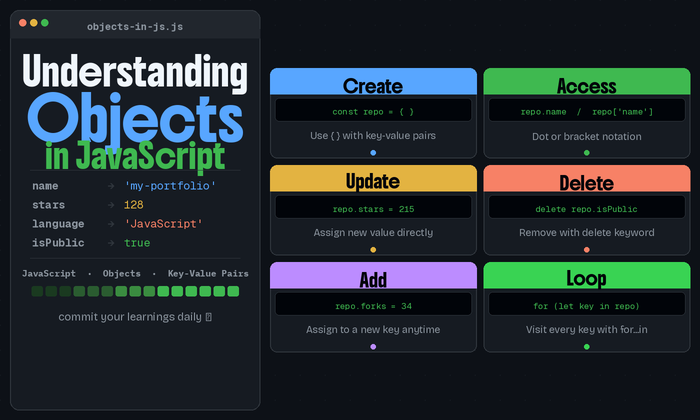Select the true boolean value

(137, 243)
